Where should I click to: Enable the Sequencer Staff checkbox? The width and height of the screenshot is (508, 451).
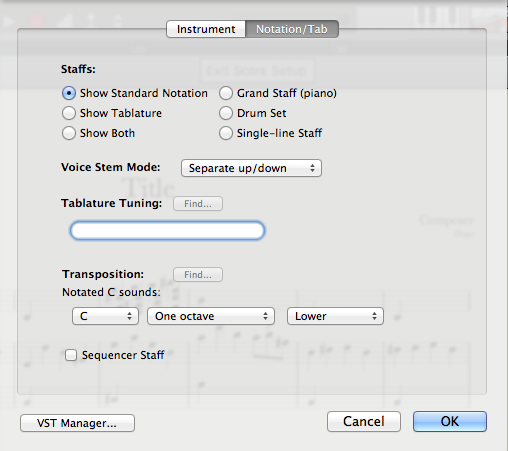(71, 355)
